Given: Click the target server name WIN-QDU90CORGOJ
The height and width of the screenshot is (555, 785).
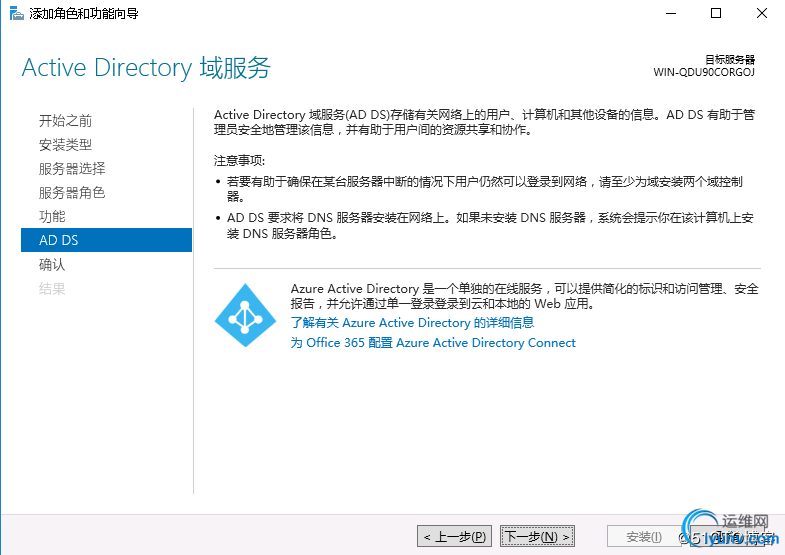Looking at the screenshot, I should [x=704, y=74].
